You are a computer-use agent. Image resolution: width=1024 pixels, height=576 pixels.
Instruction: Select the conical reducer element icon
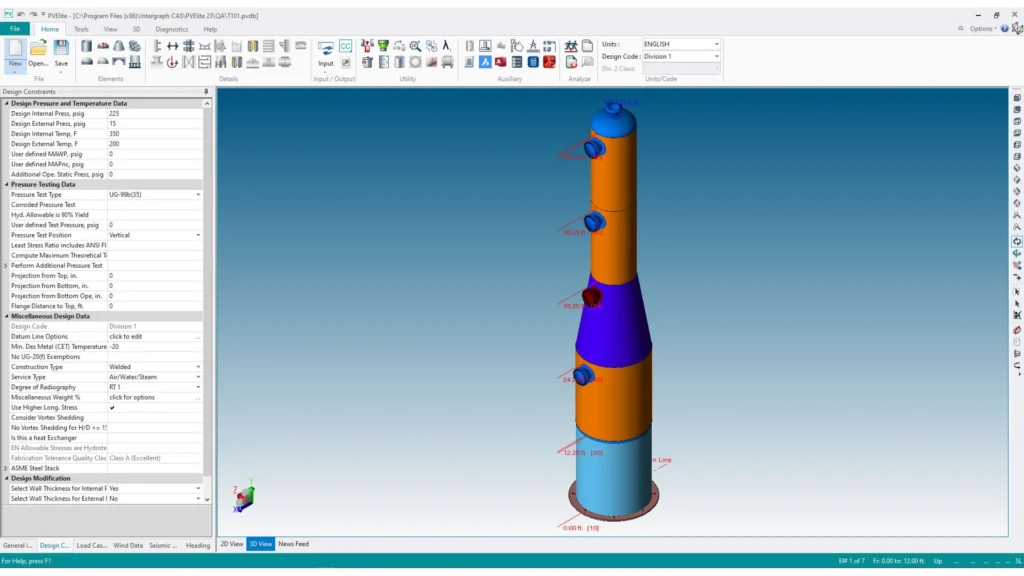(119, 46)
